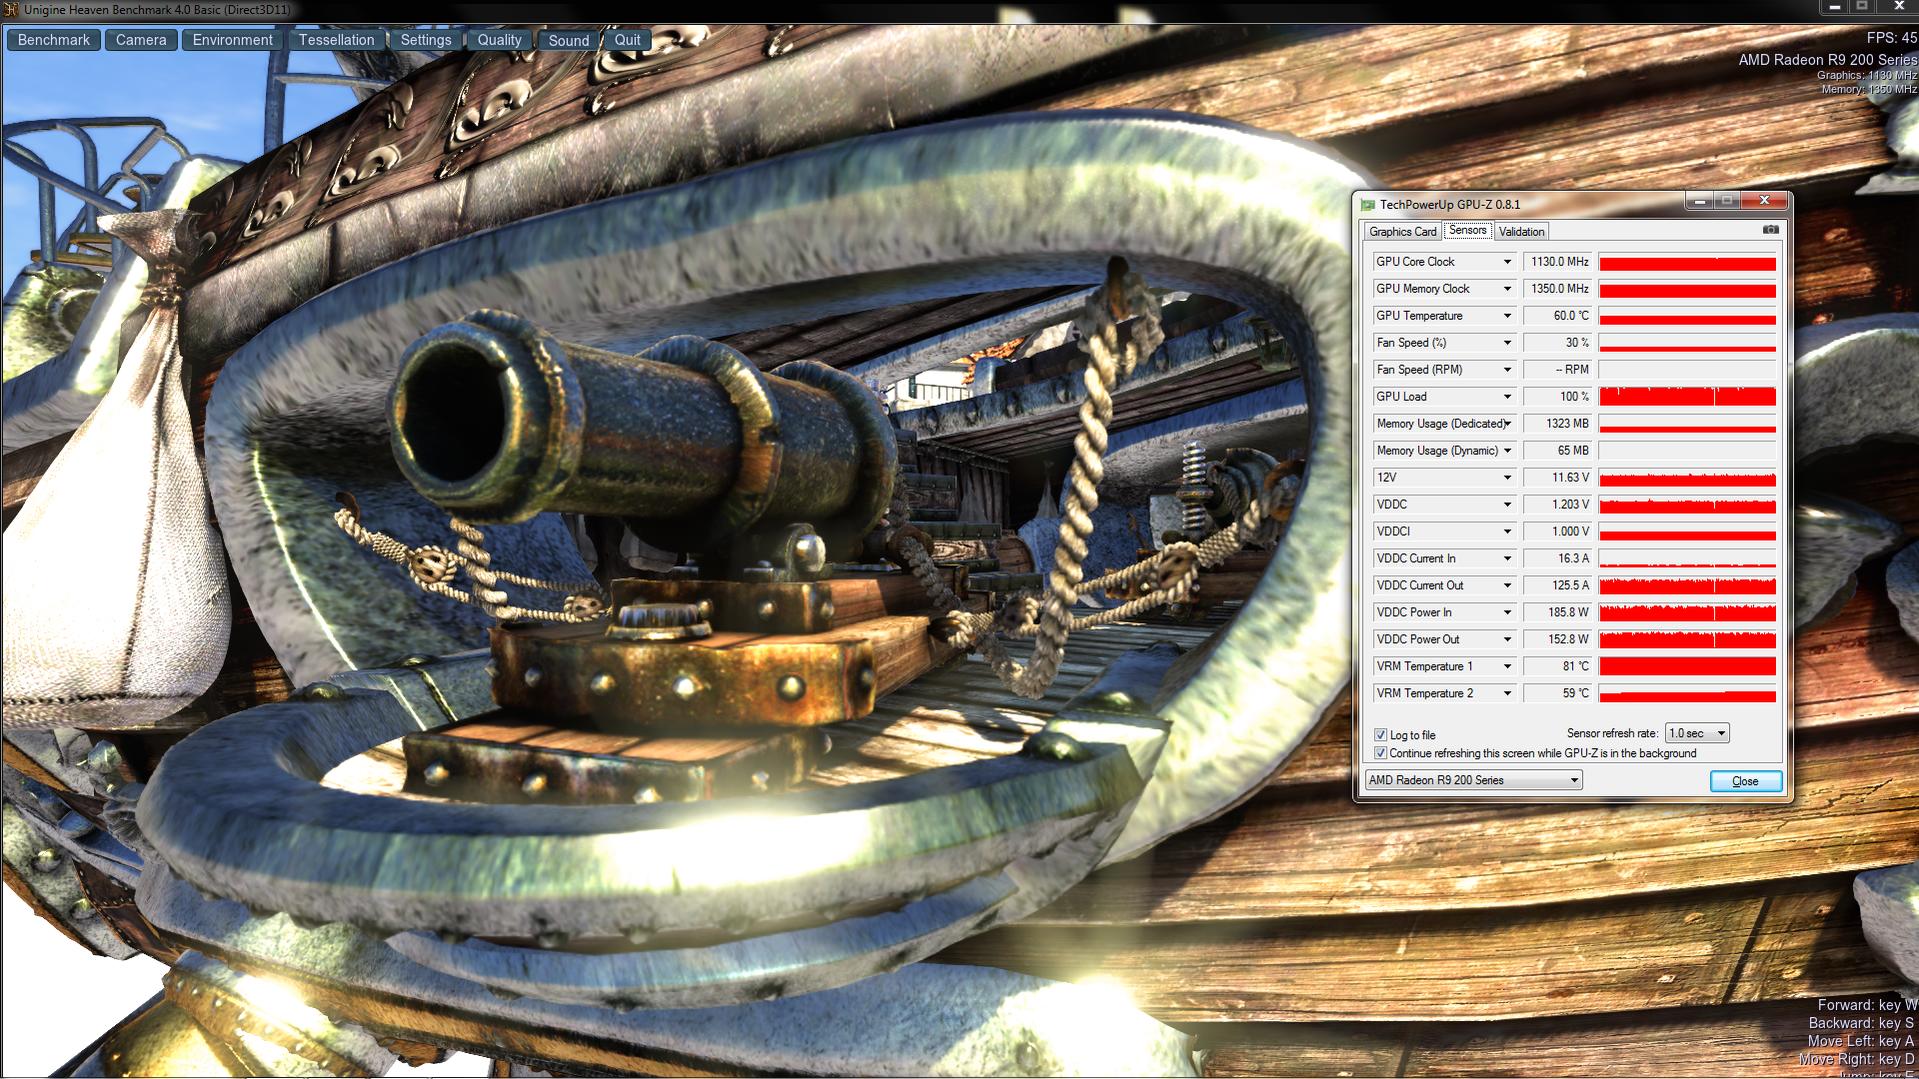The height and width of the screenshot is (1079, 1919).
Task: Open the VDDC Power In dropdown
Action: (1507, 613)
